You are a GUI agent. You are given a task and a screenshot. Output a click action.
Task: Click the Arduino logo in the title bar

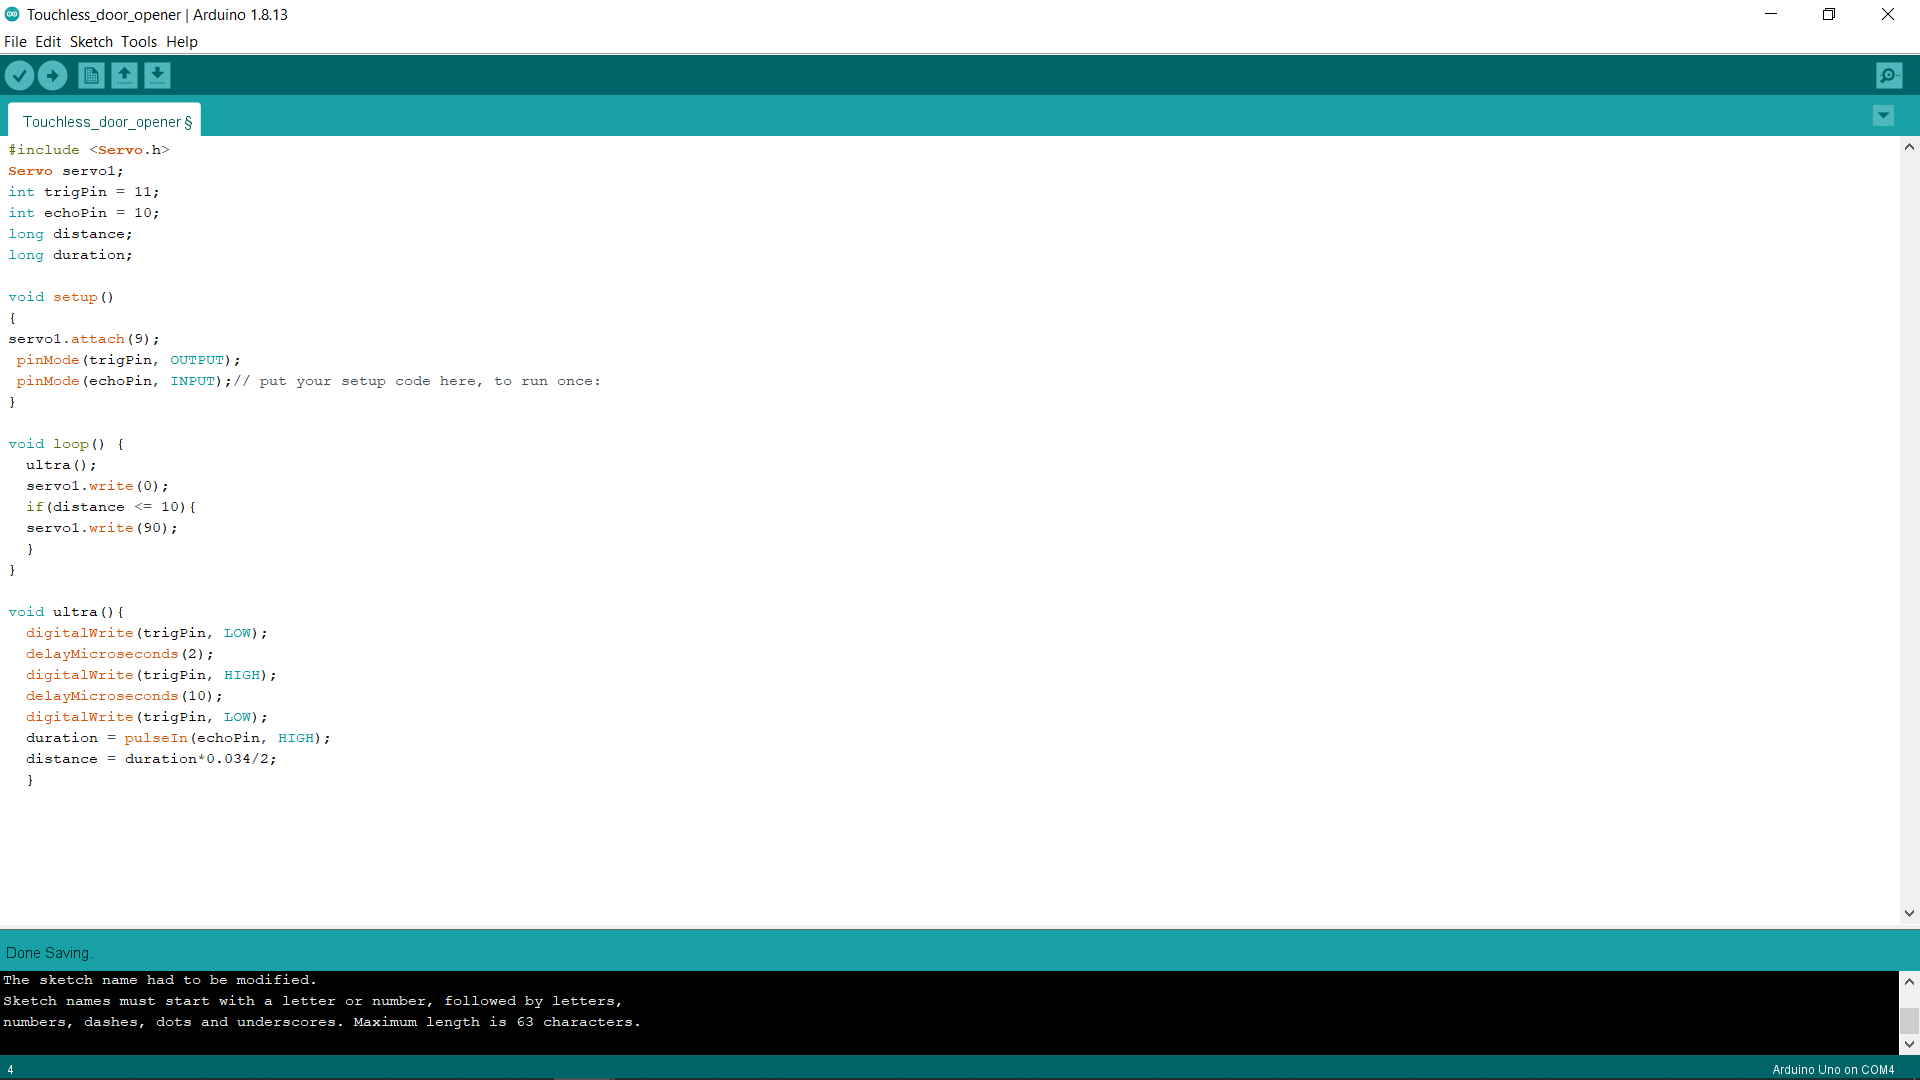12,14
